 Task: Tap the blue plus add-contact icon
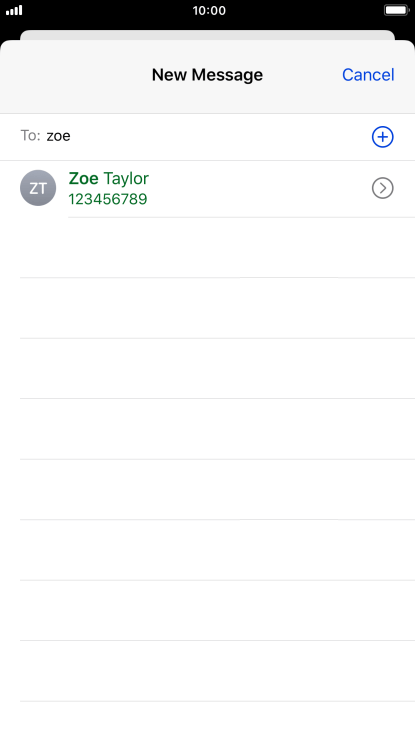click(x=383, y=137)
